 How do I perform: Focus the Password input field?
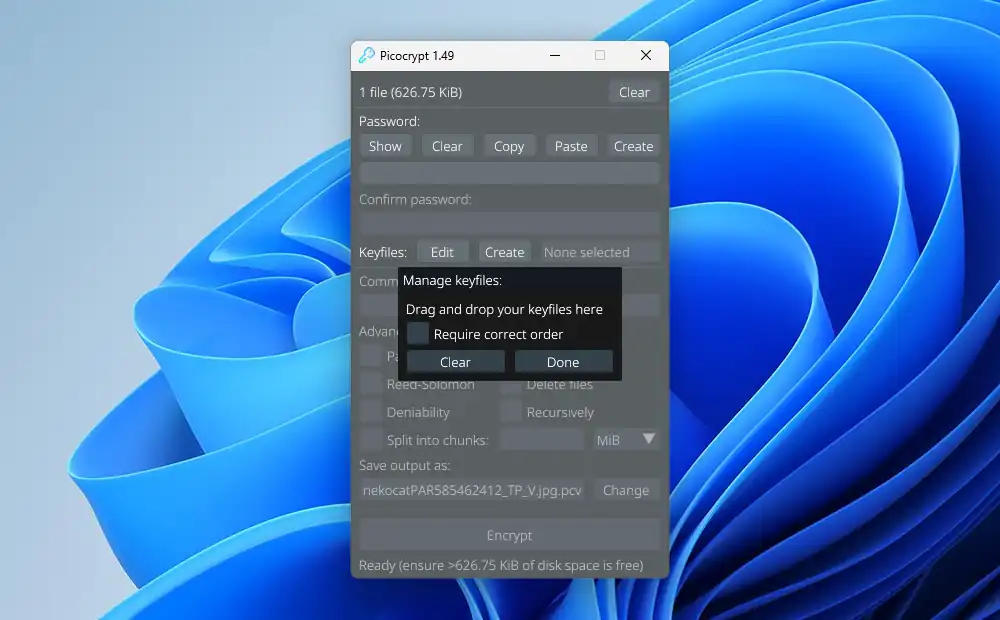(509, 173)
